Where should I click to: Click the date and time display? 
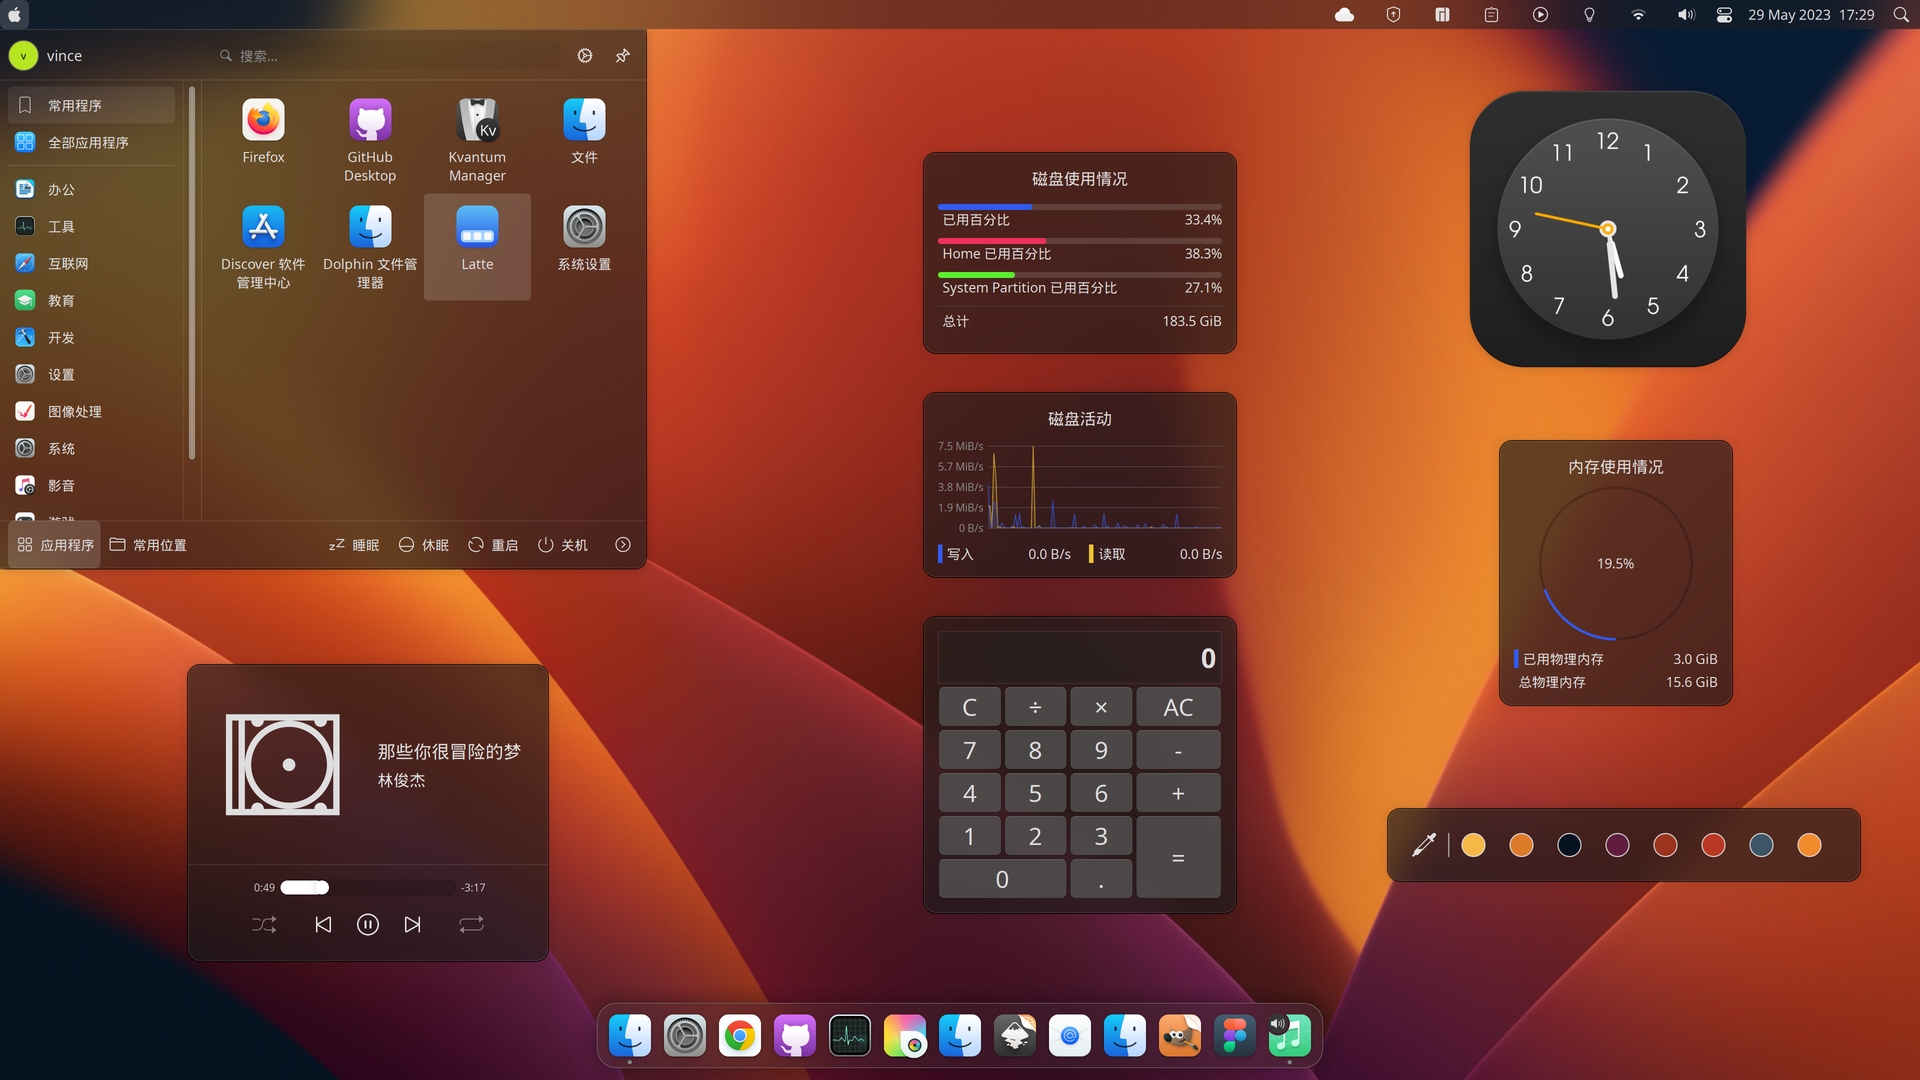(1811, 15)
